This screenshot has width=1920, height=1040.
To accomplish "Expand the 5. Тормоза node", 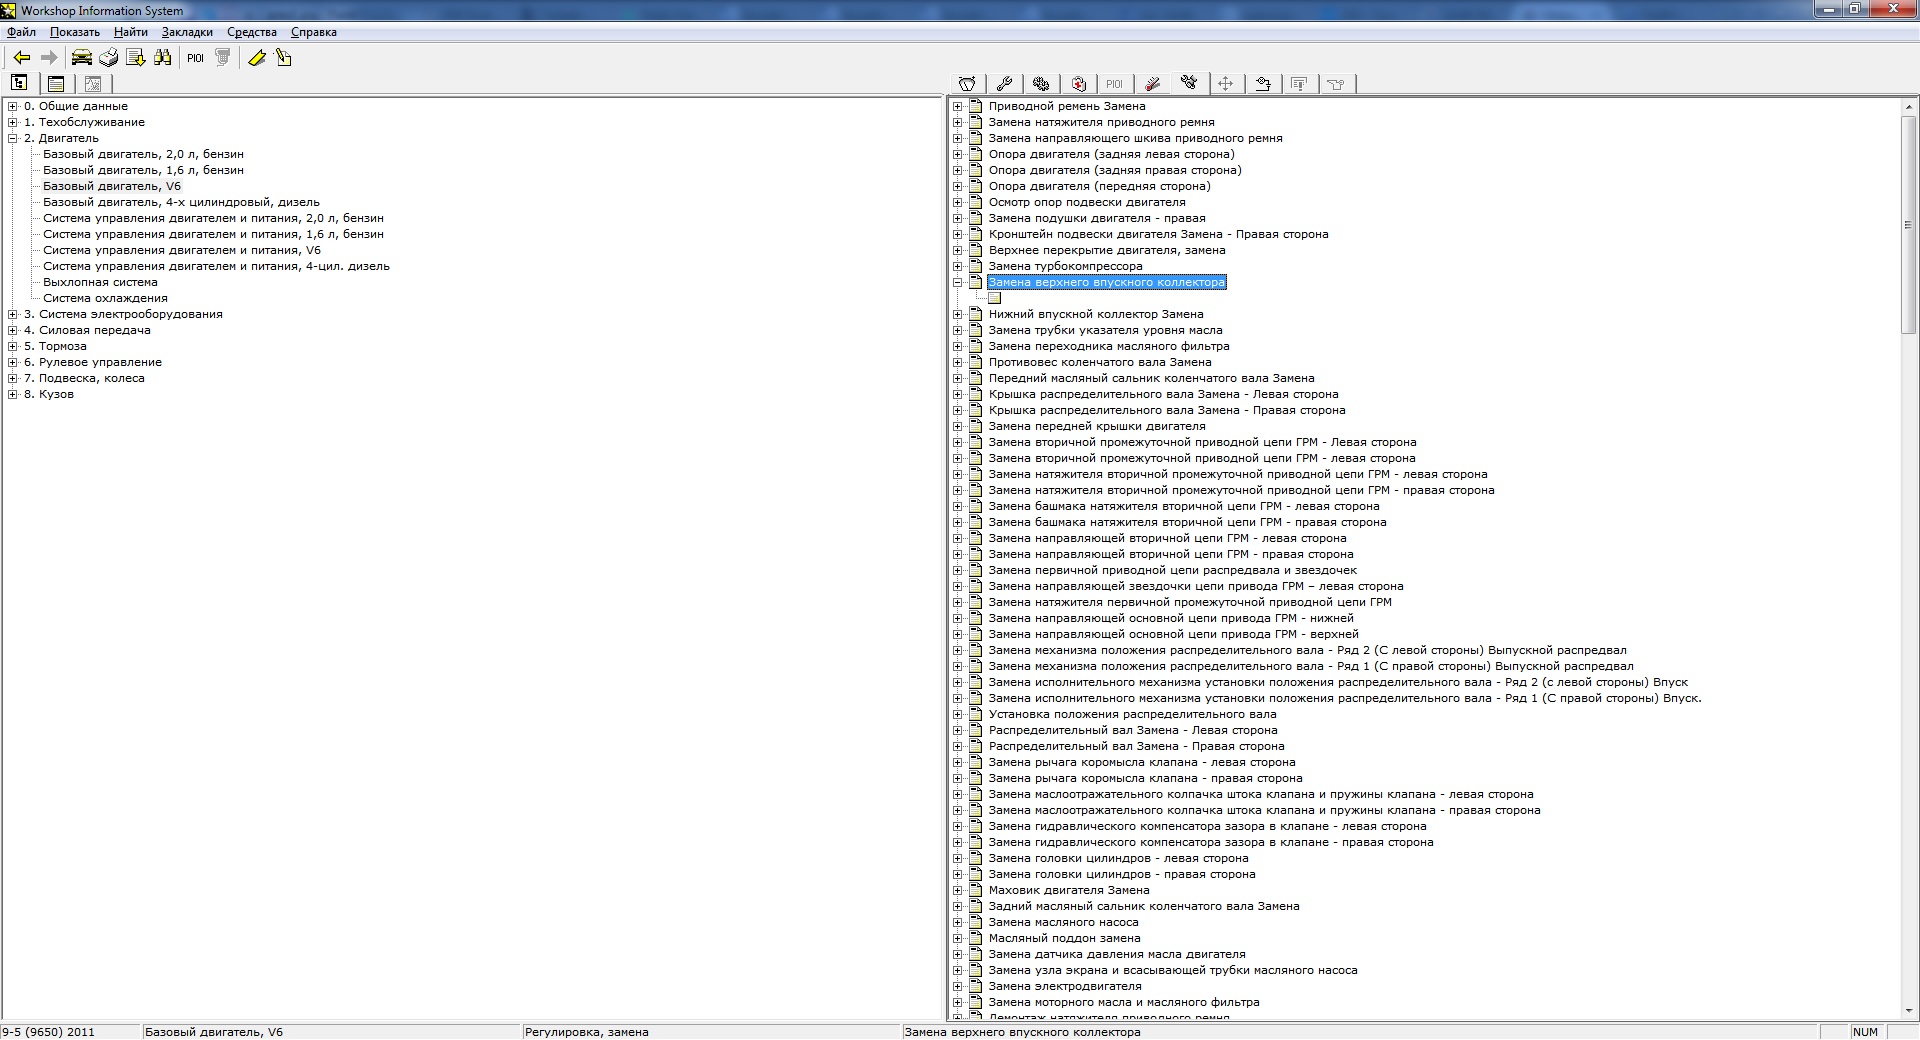I will pyautogui.click(x=13, y=346).
